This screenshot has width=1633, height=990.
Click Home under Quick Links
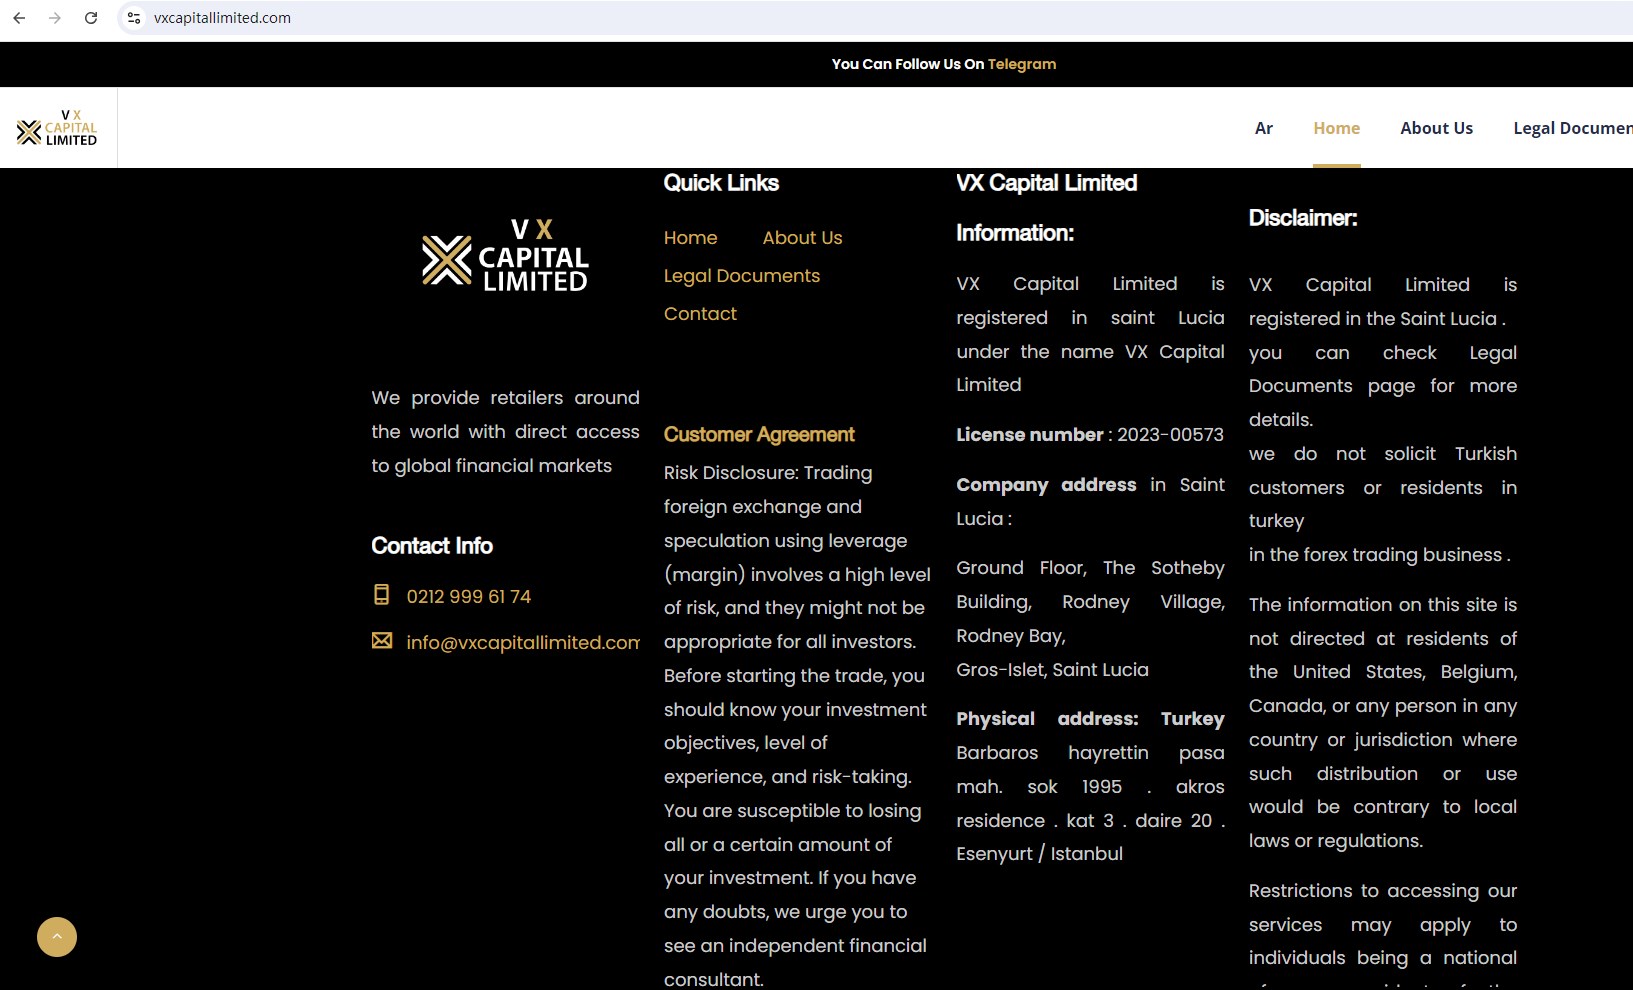691,238
